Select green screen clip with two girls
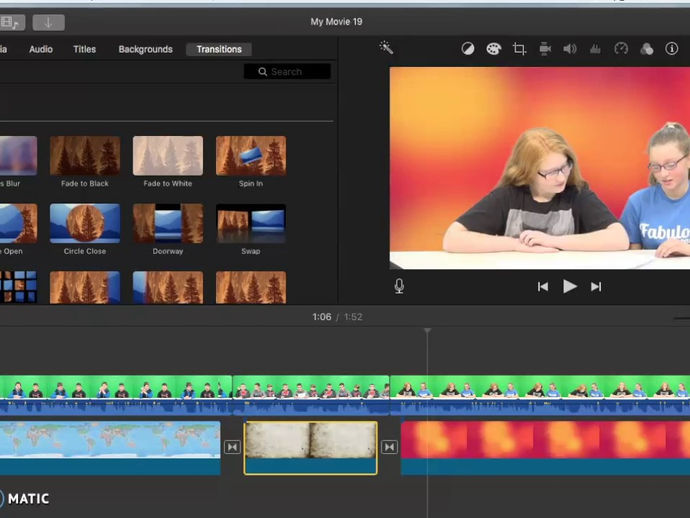The height and width of the screenshot is (518, 690). [540, 395]
